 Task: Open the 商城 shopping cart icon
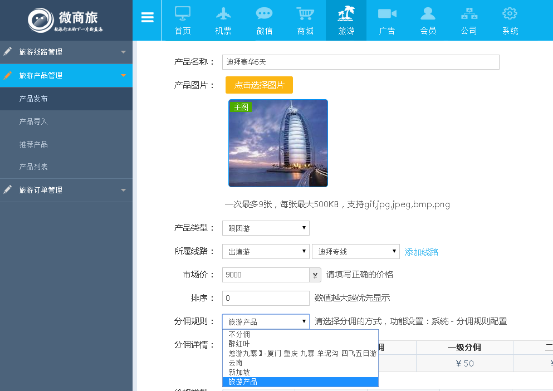[x=305, y=13]
